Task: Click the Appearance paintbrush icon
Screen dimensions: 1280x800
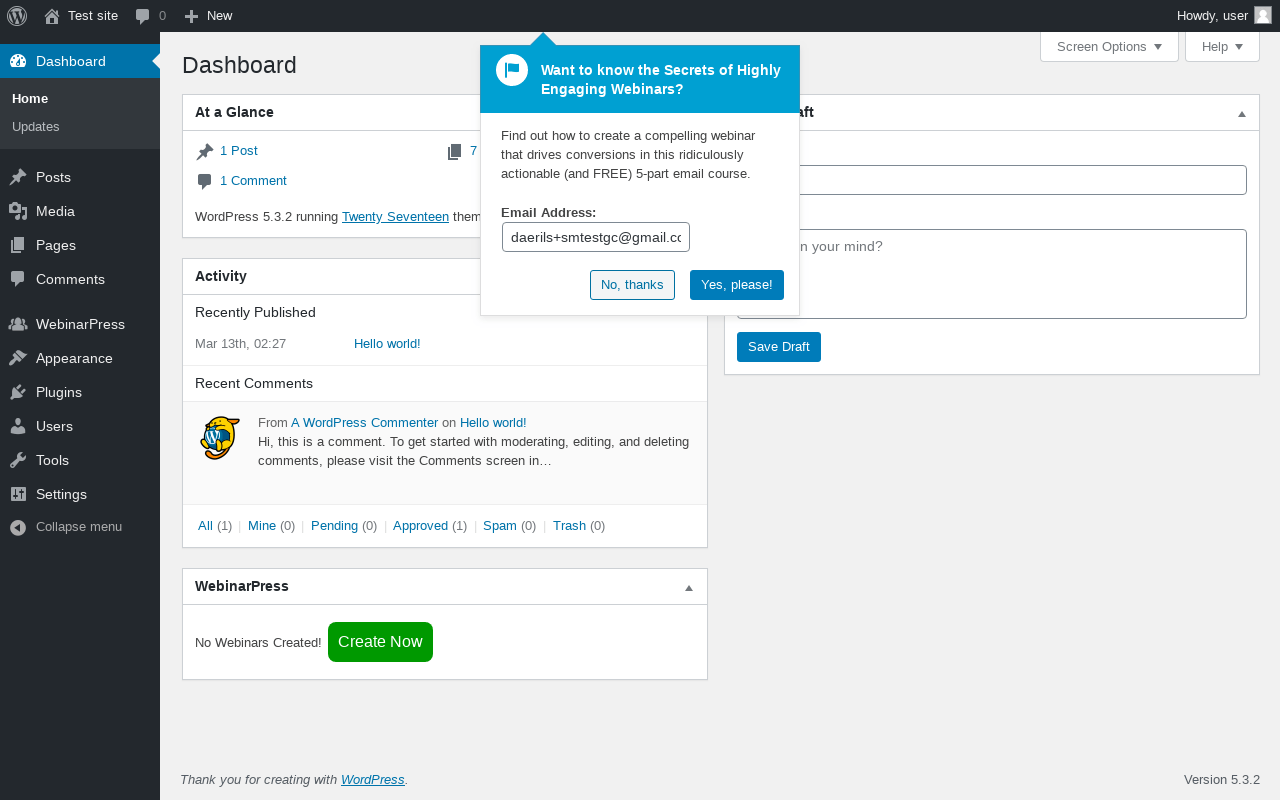Action: click(x=18, y=358)
